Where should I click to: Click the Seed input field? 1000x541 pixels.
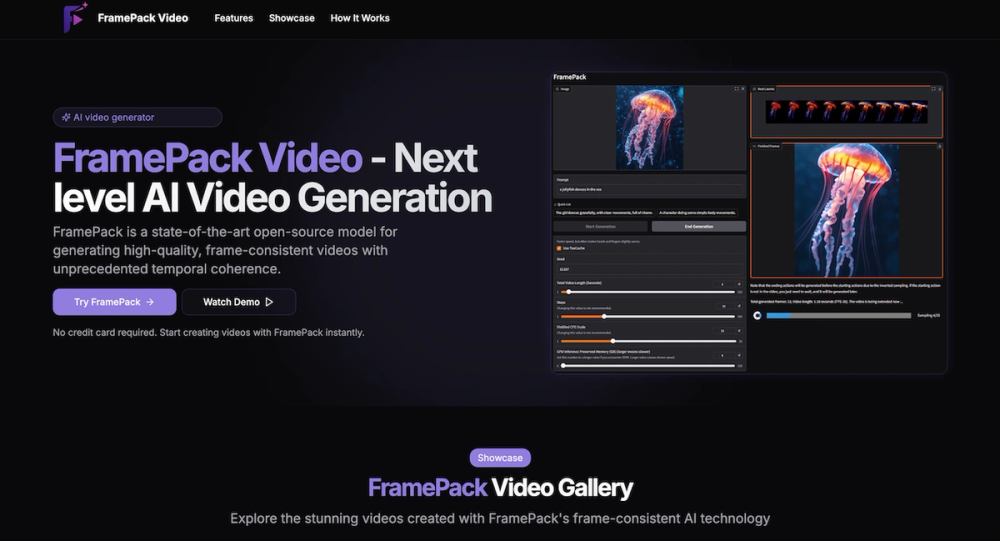(x=649, y=269)
